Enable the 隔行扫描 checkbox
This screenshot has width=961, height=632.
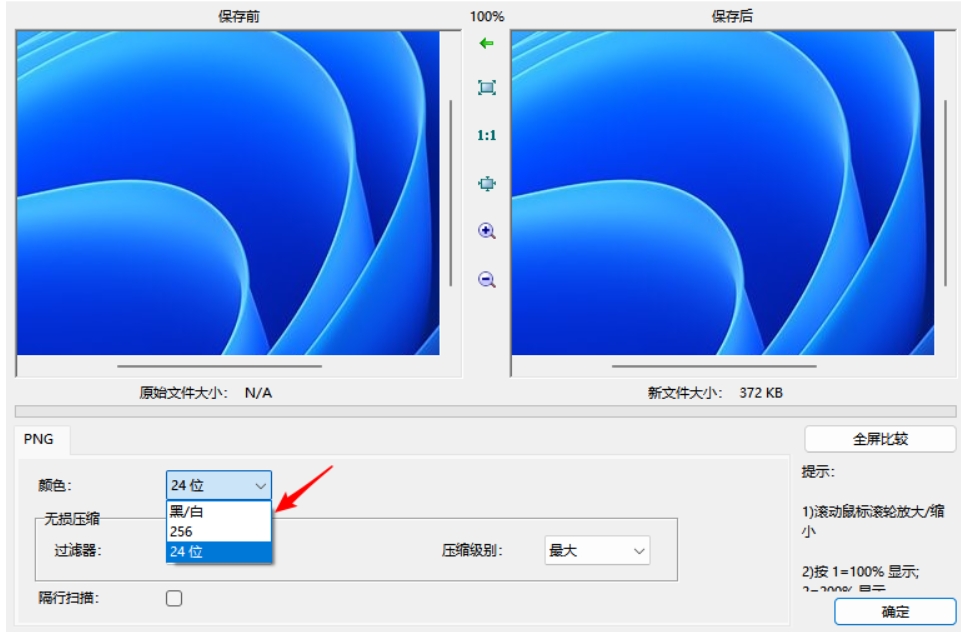(174, 598)
